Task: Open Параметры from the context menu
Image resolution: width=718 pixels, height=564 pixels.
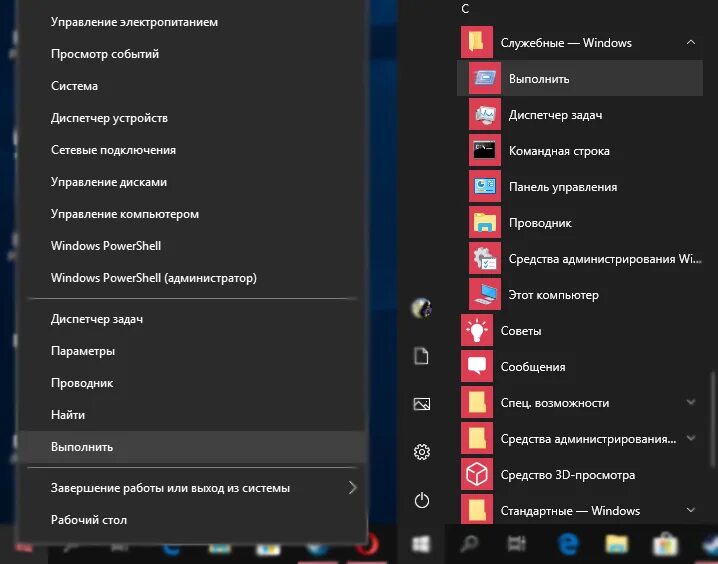Action: pyautogui.click(x=82, y=351)
